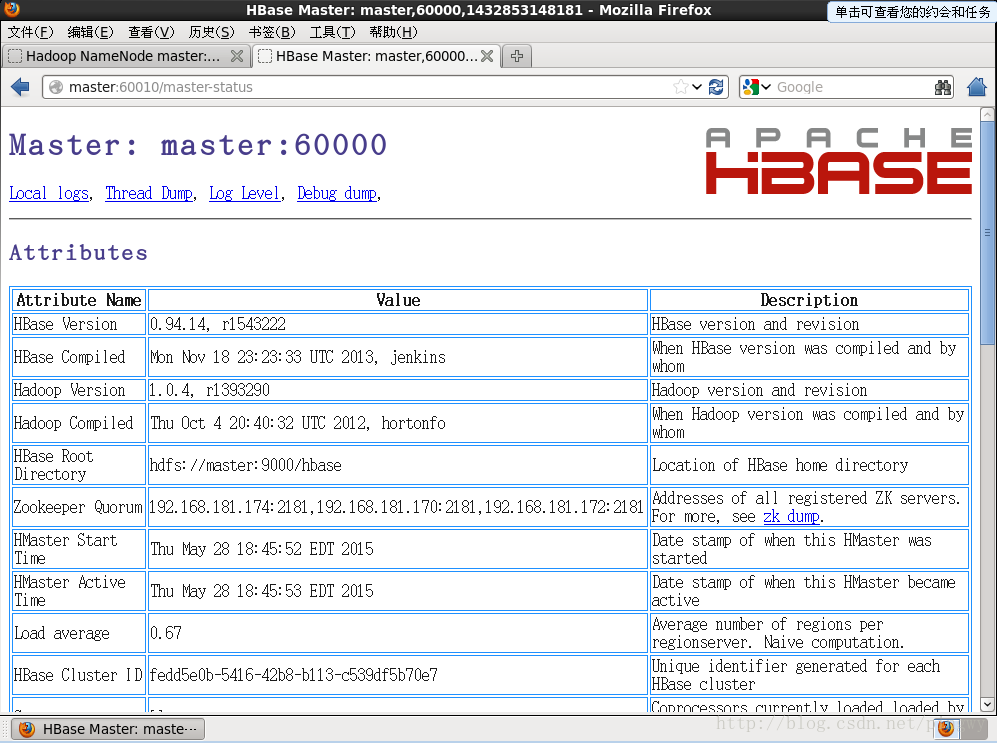The width and height of the screenshot is (997, 743).
Task: Click the vertical scrollbar thumb
Action: [x=987, y=233]
